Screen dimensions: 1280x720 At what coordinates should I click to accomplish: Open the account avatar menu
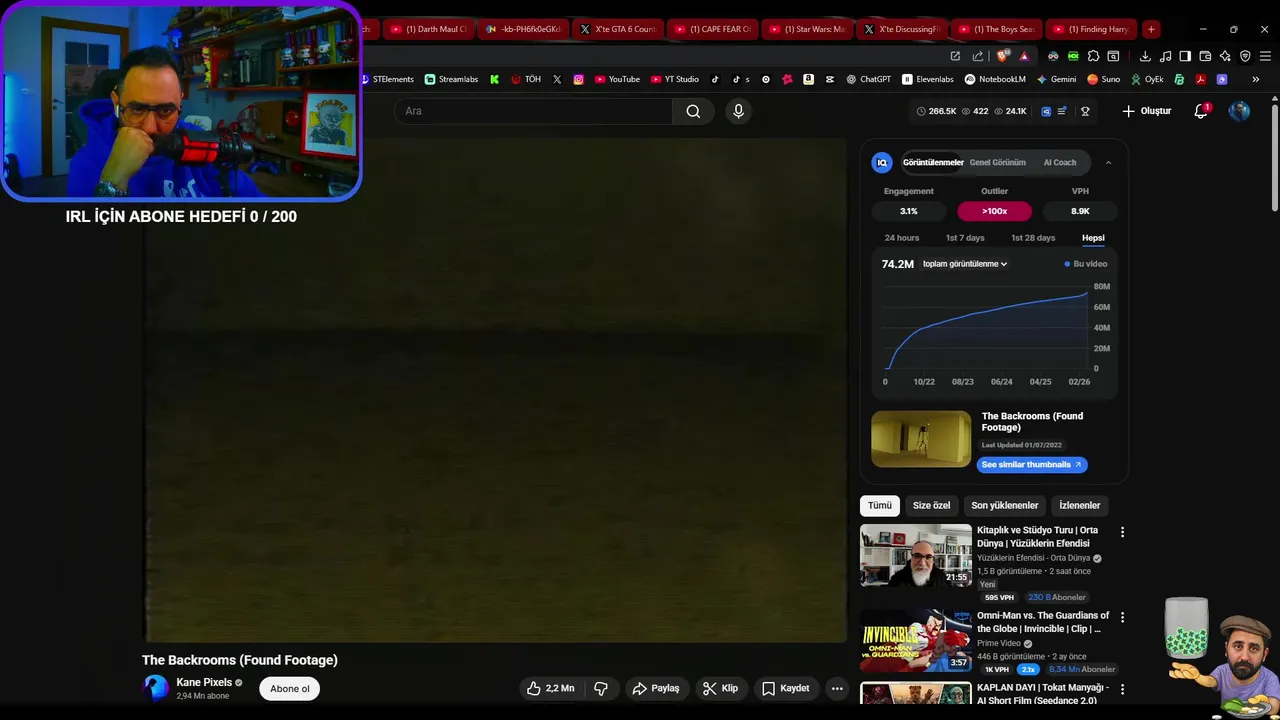1239,111
